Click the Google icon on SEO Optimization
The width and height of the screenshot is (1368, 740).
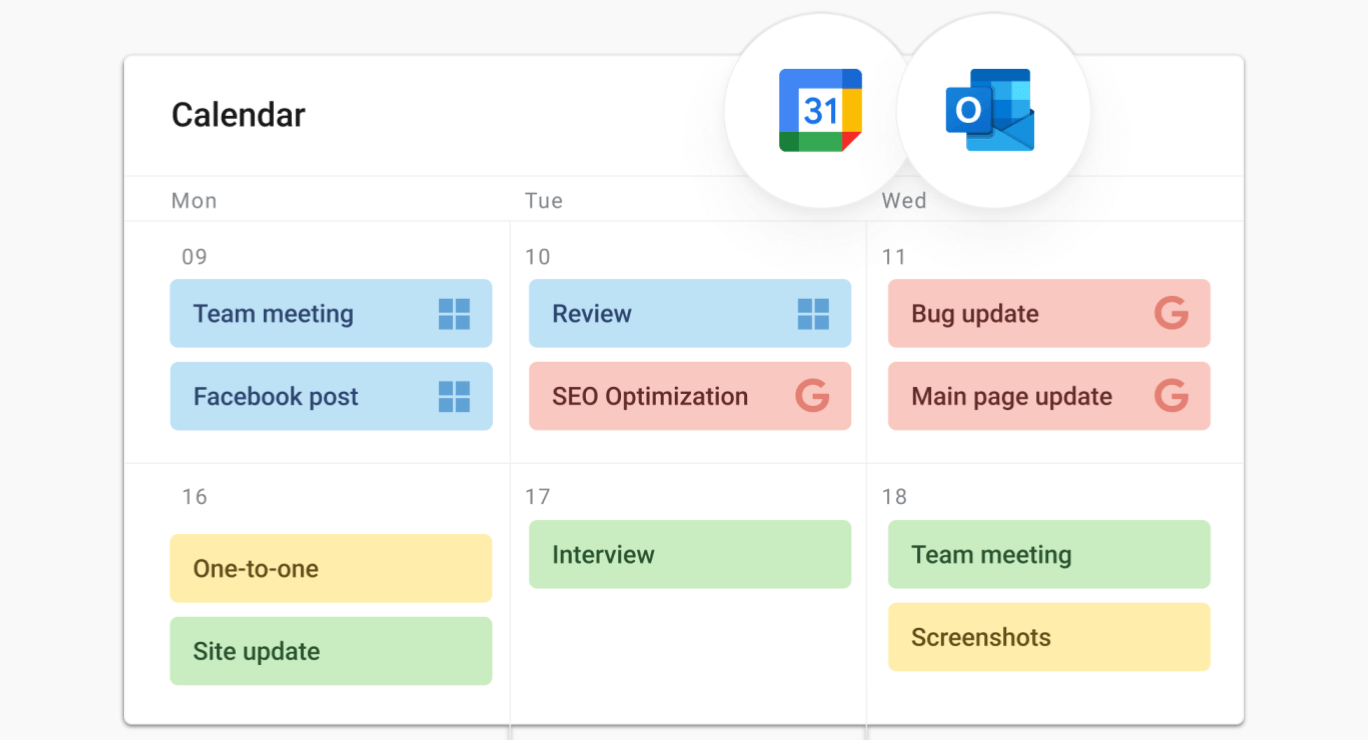pos(812,396)
